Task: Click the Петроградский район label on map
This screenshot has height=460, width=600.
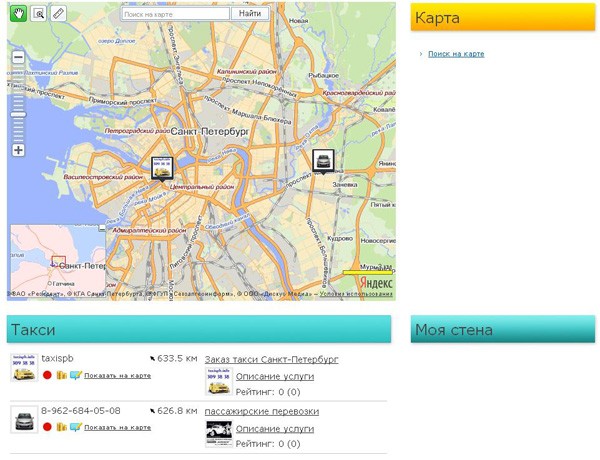Action: [137, 131]
